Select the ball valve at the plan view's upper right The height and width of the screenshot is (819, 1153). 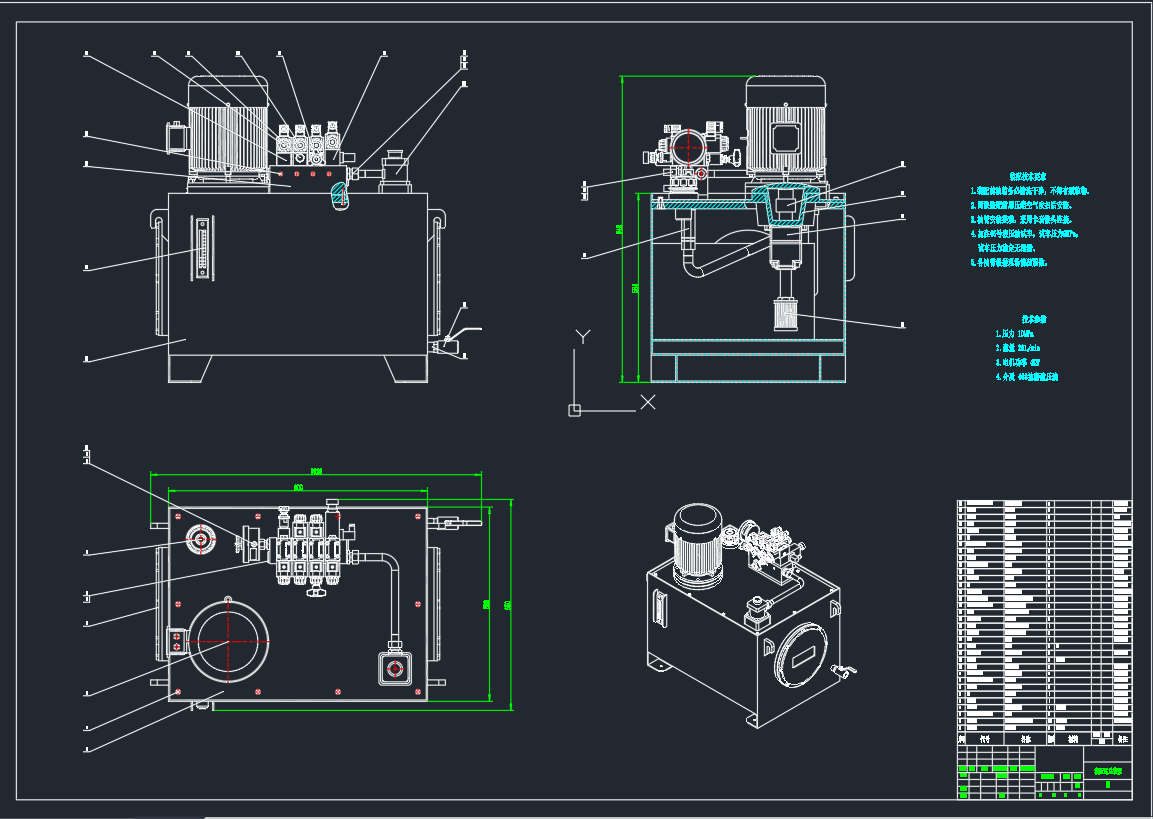coord(454,523)
